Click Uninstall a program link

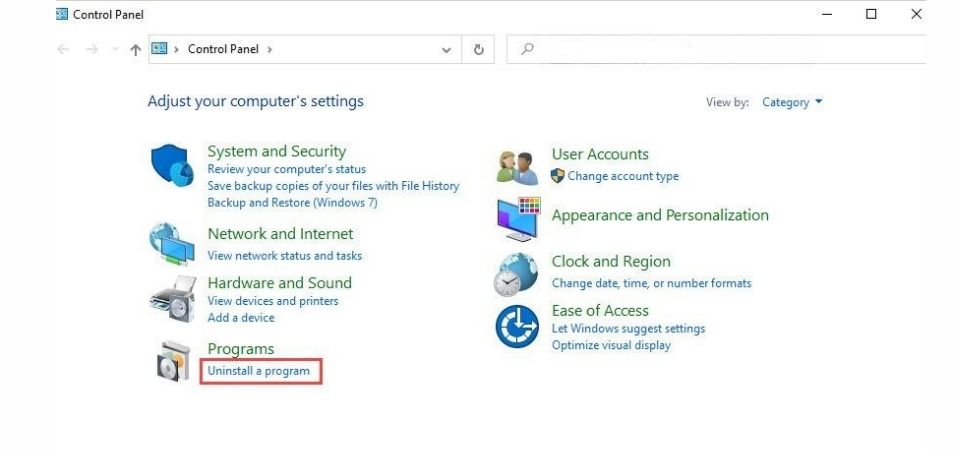click(x=258, y=371)
